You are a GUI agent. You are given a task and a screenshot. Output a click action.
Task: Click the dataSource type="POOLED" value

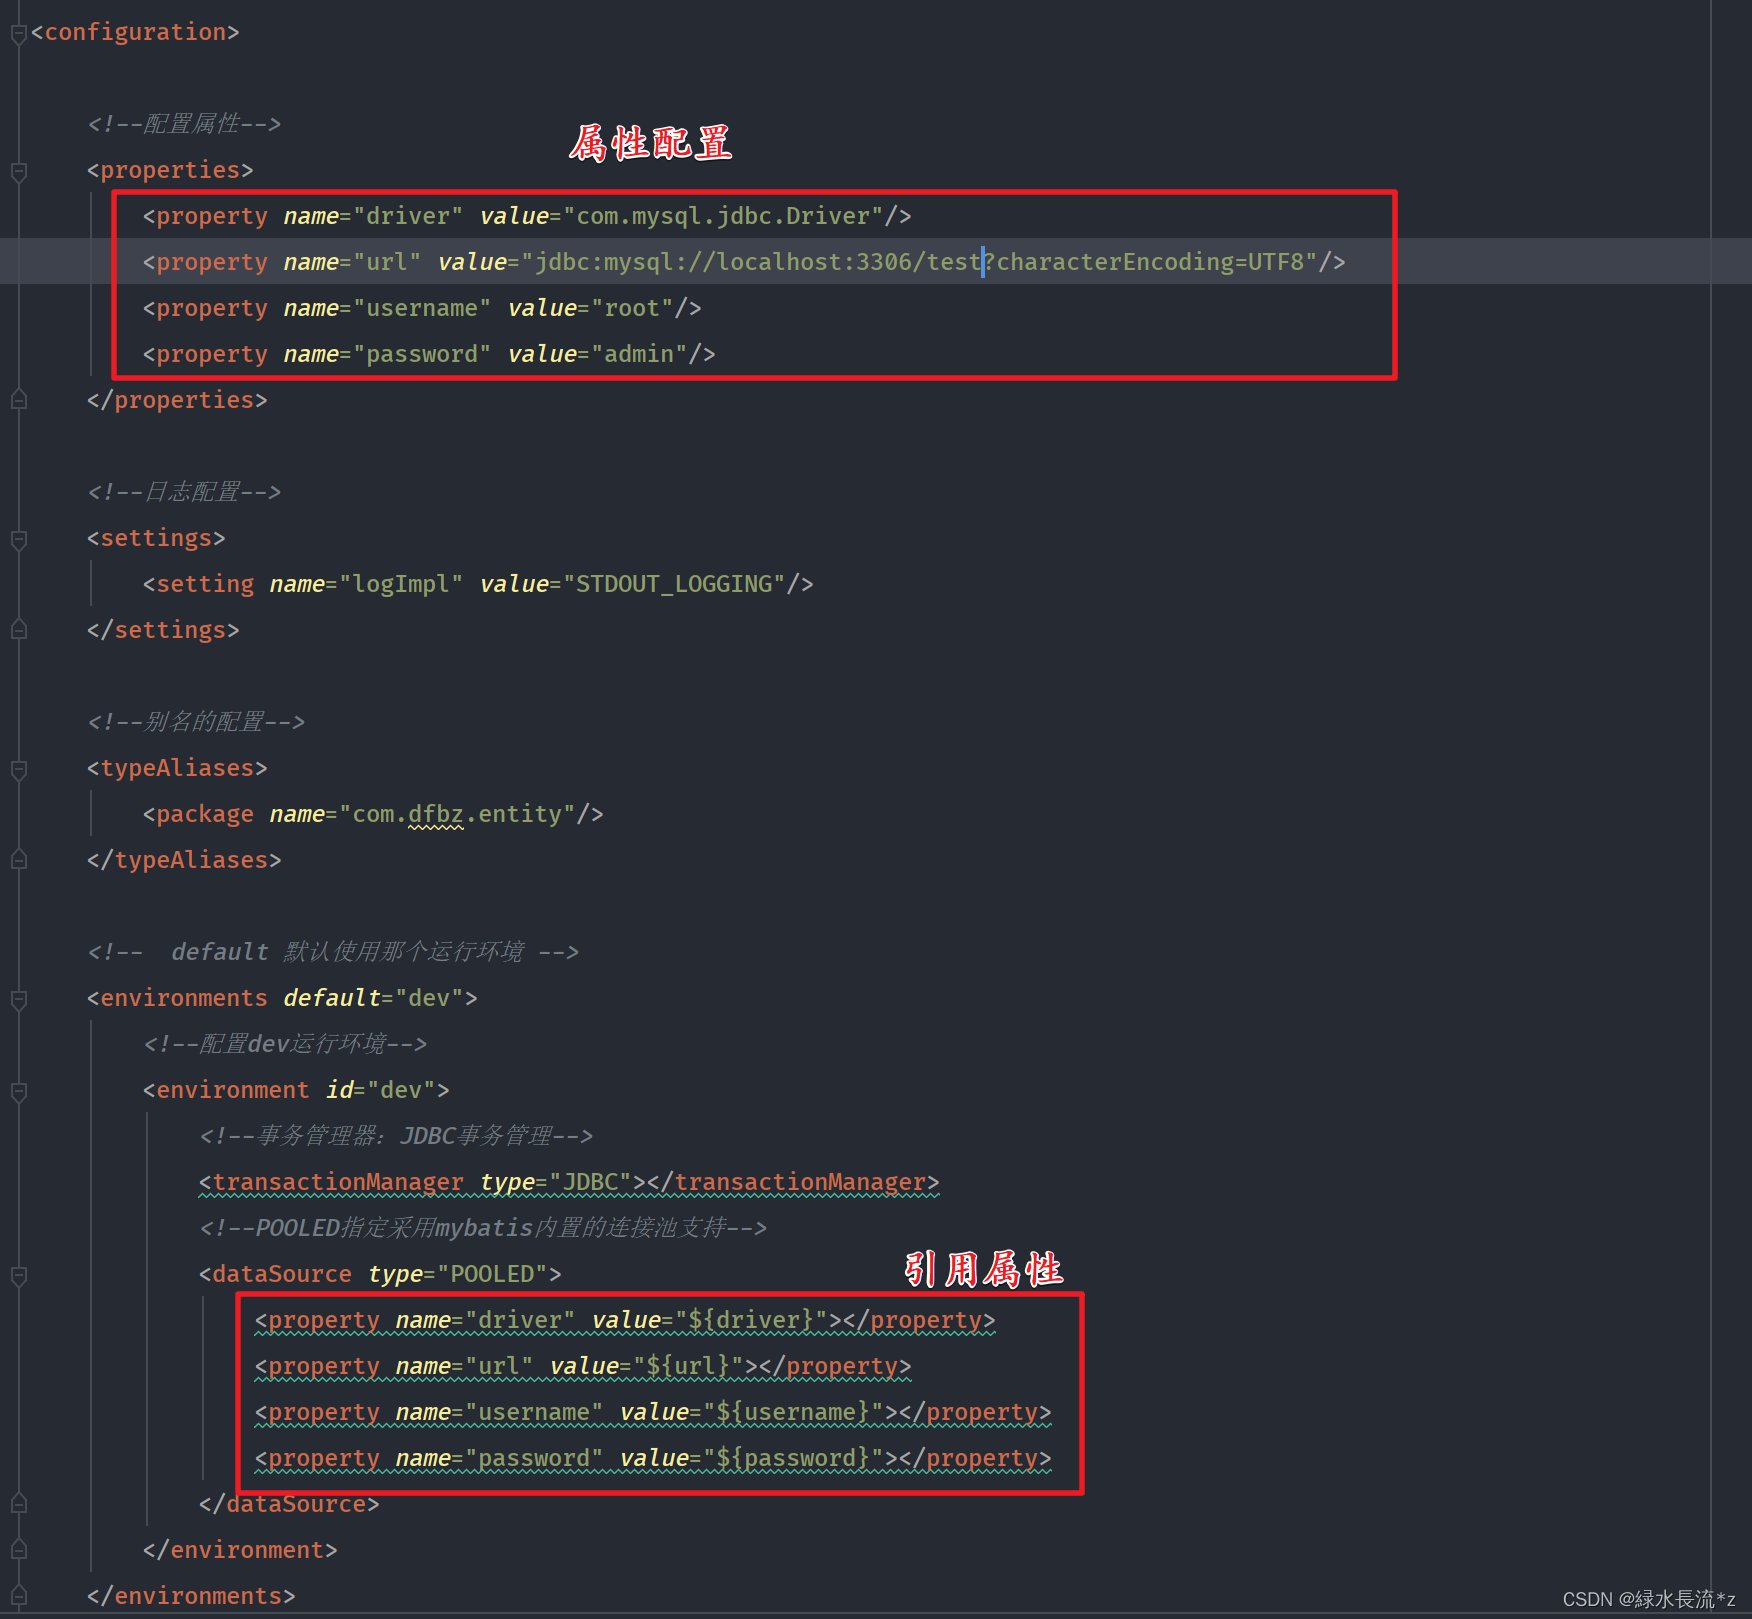(492, 1274)
